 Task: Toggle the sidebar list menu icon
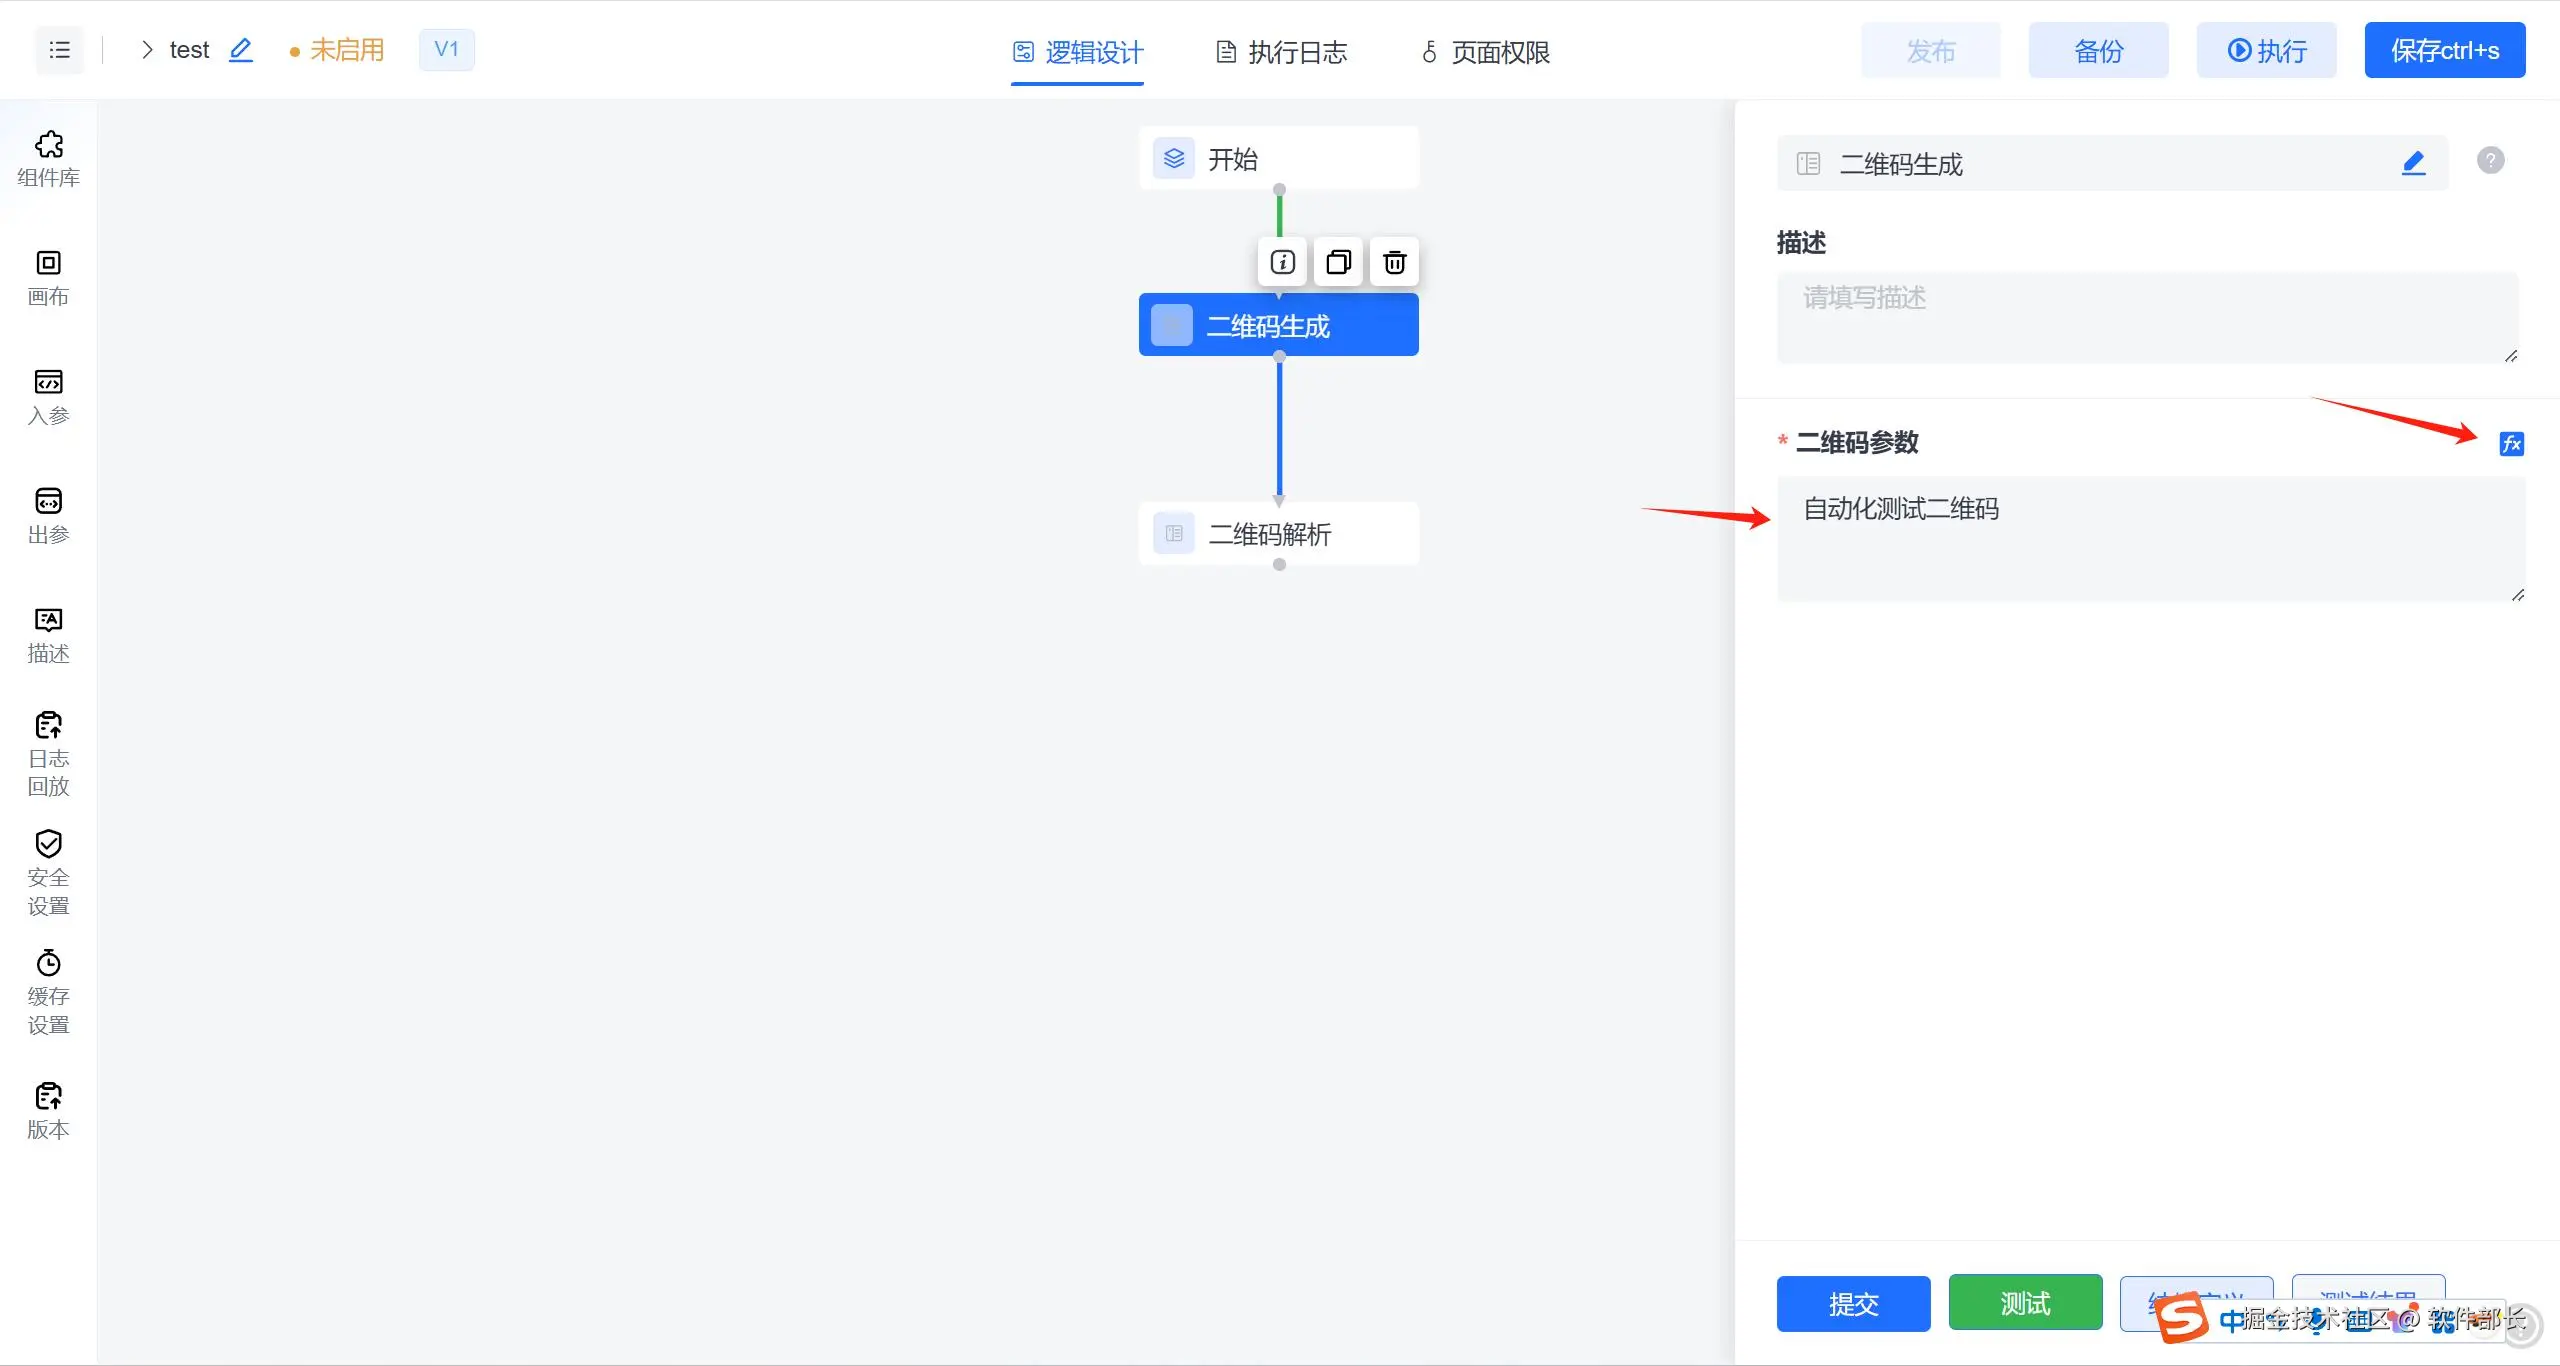coord(59,50)
